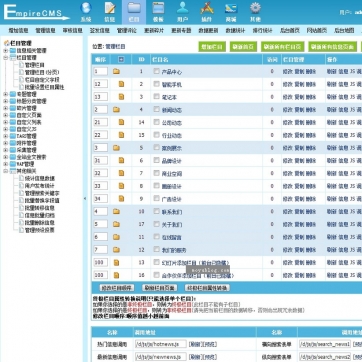
Task: Click the green 刷新首页 button
Action: (x=243, y=47)
